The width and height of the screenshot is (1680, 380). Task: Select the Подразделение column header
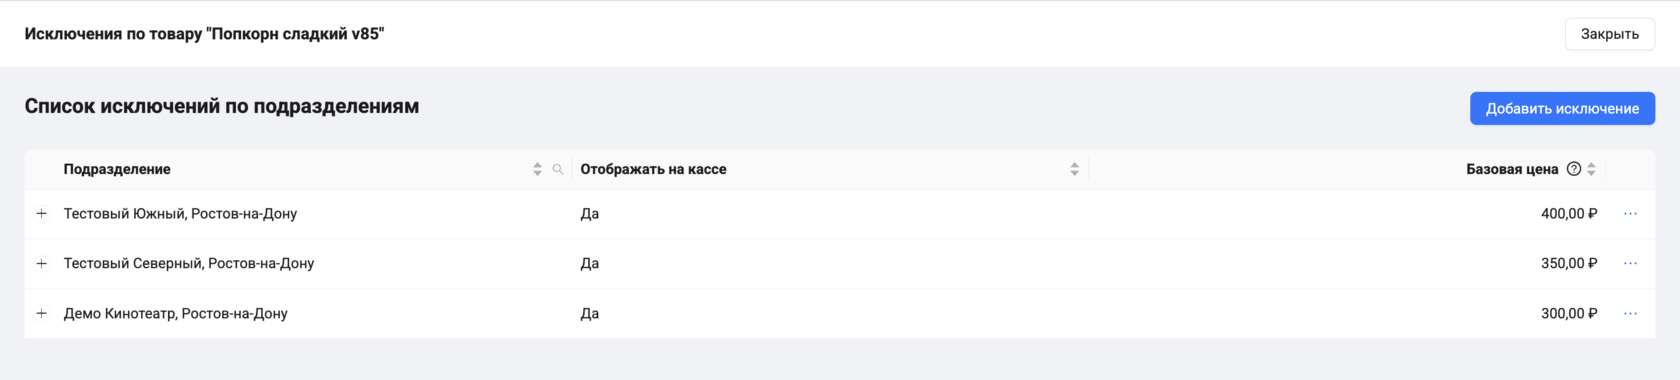(117, 169)
